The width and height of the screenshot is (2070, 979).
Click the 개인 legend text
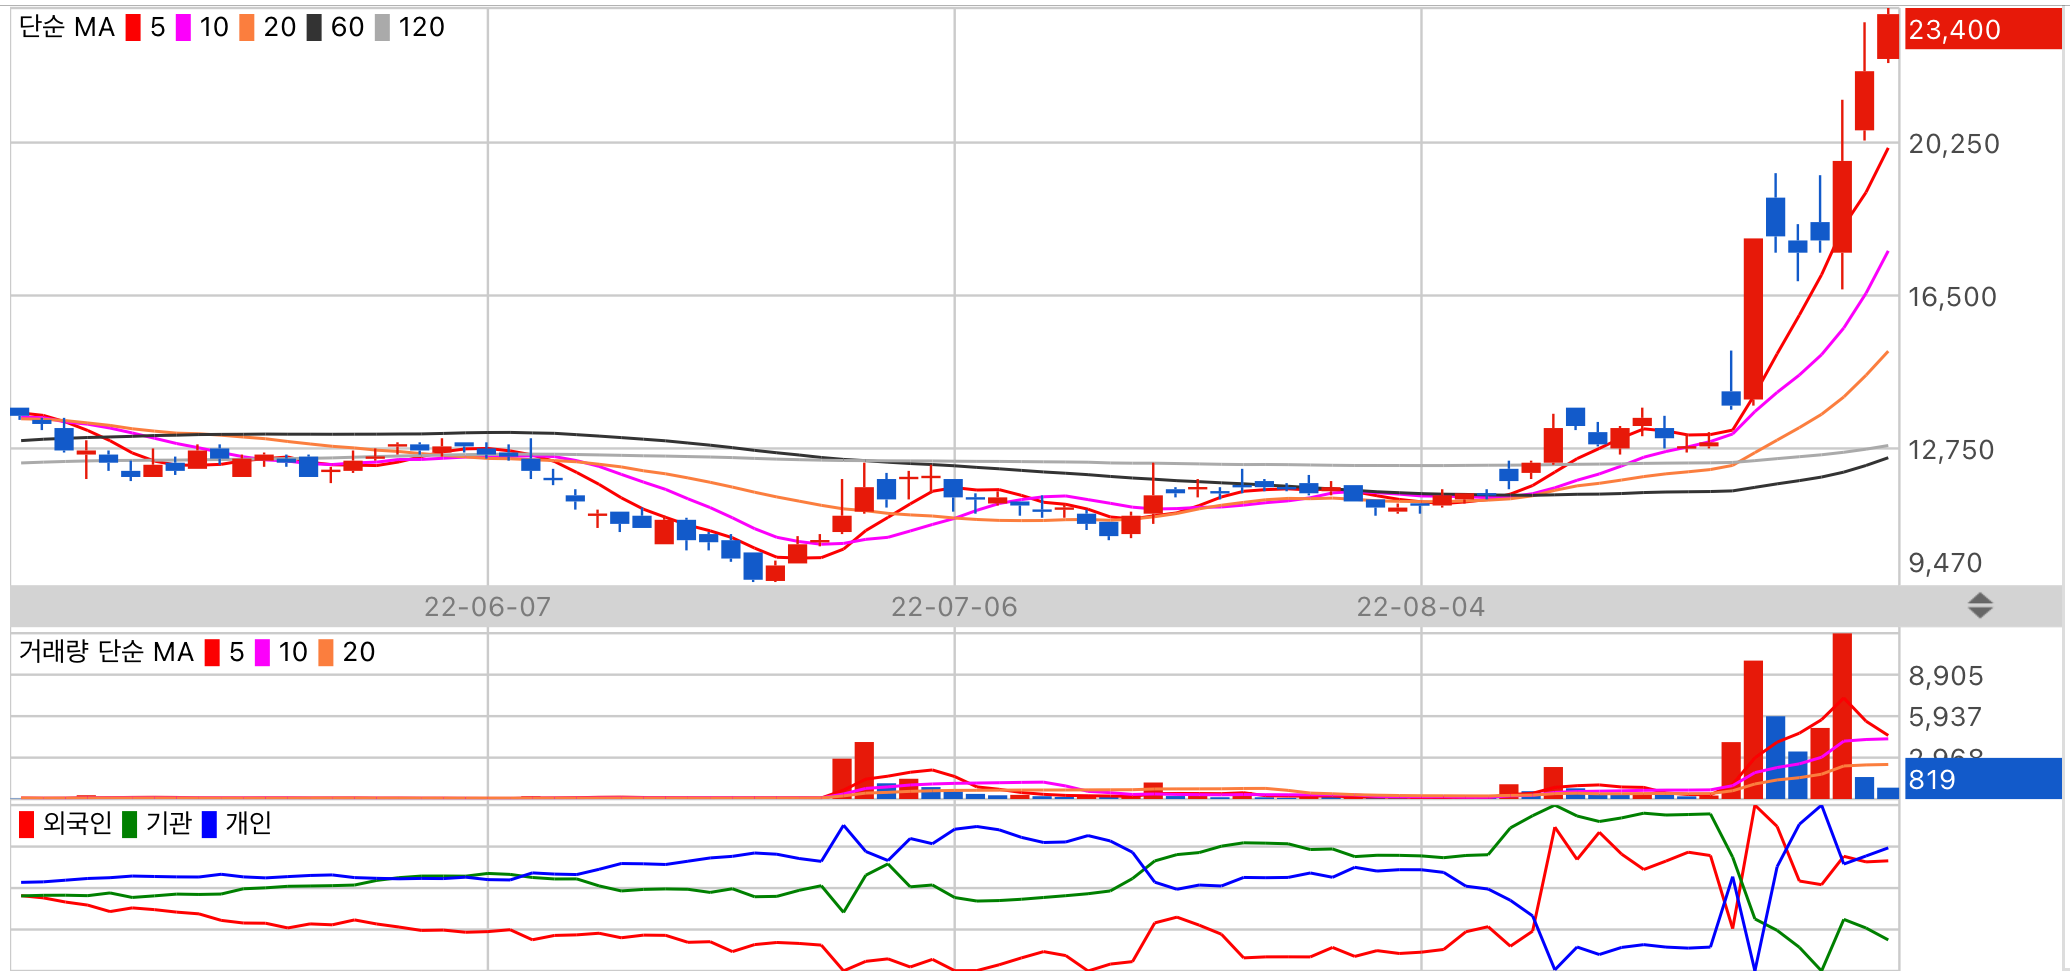pyautogui.click(x=248, y=823)
